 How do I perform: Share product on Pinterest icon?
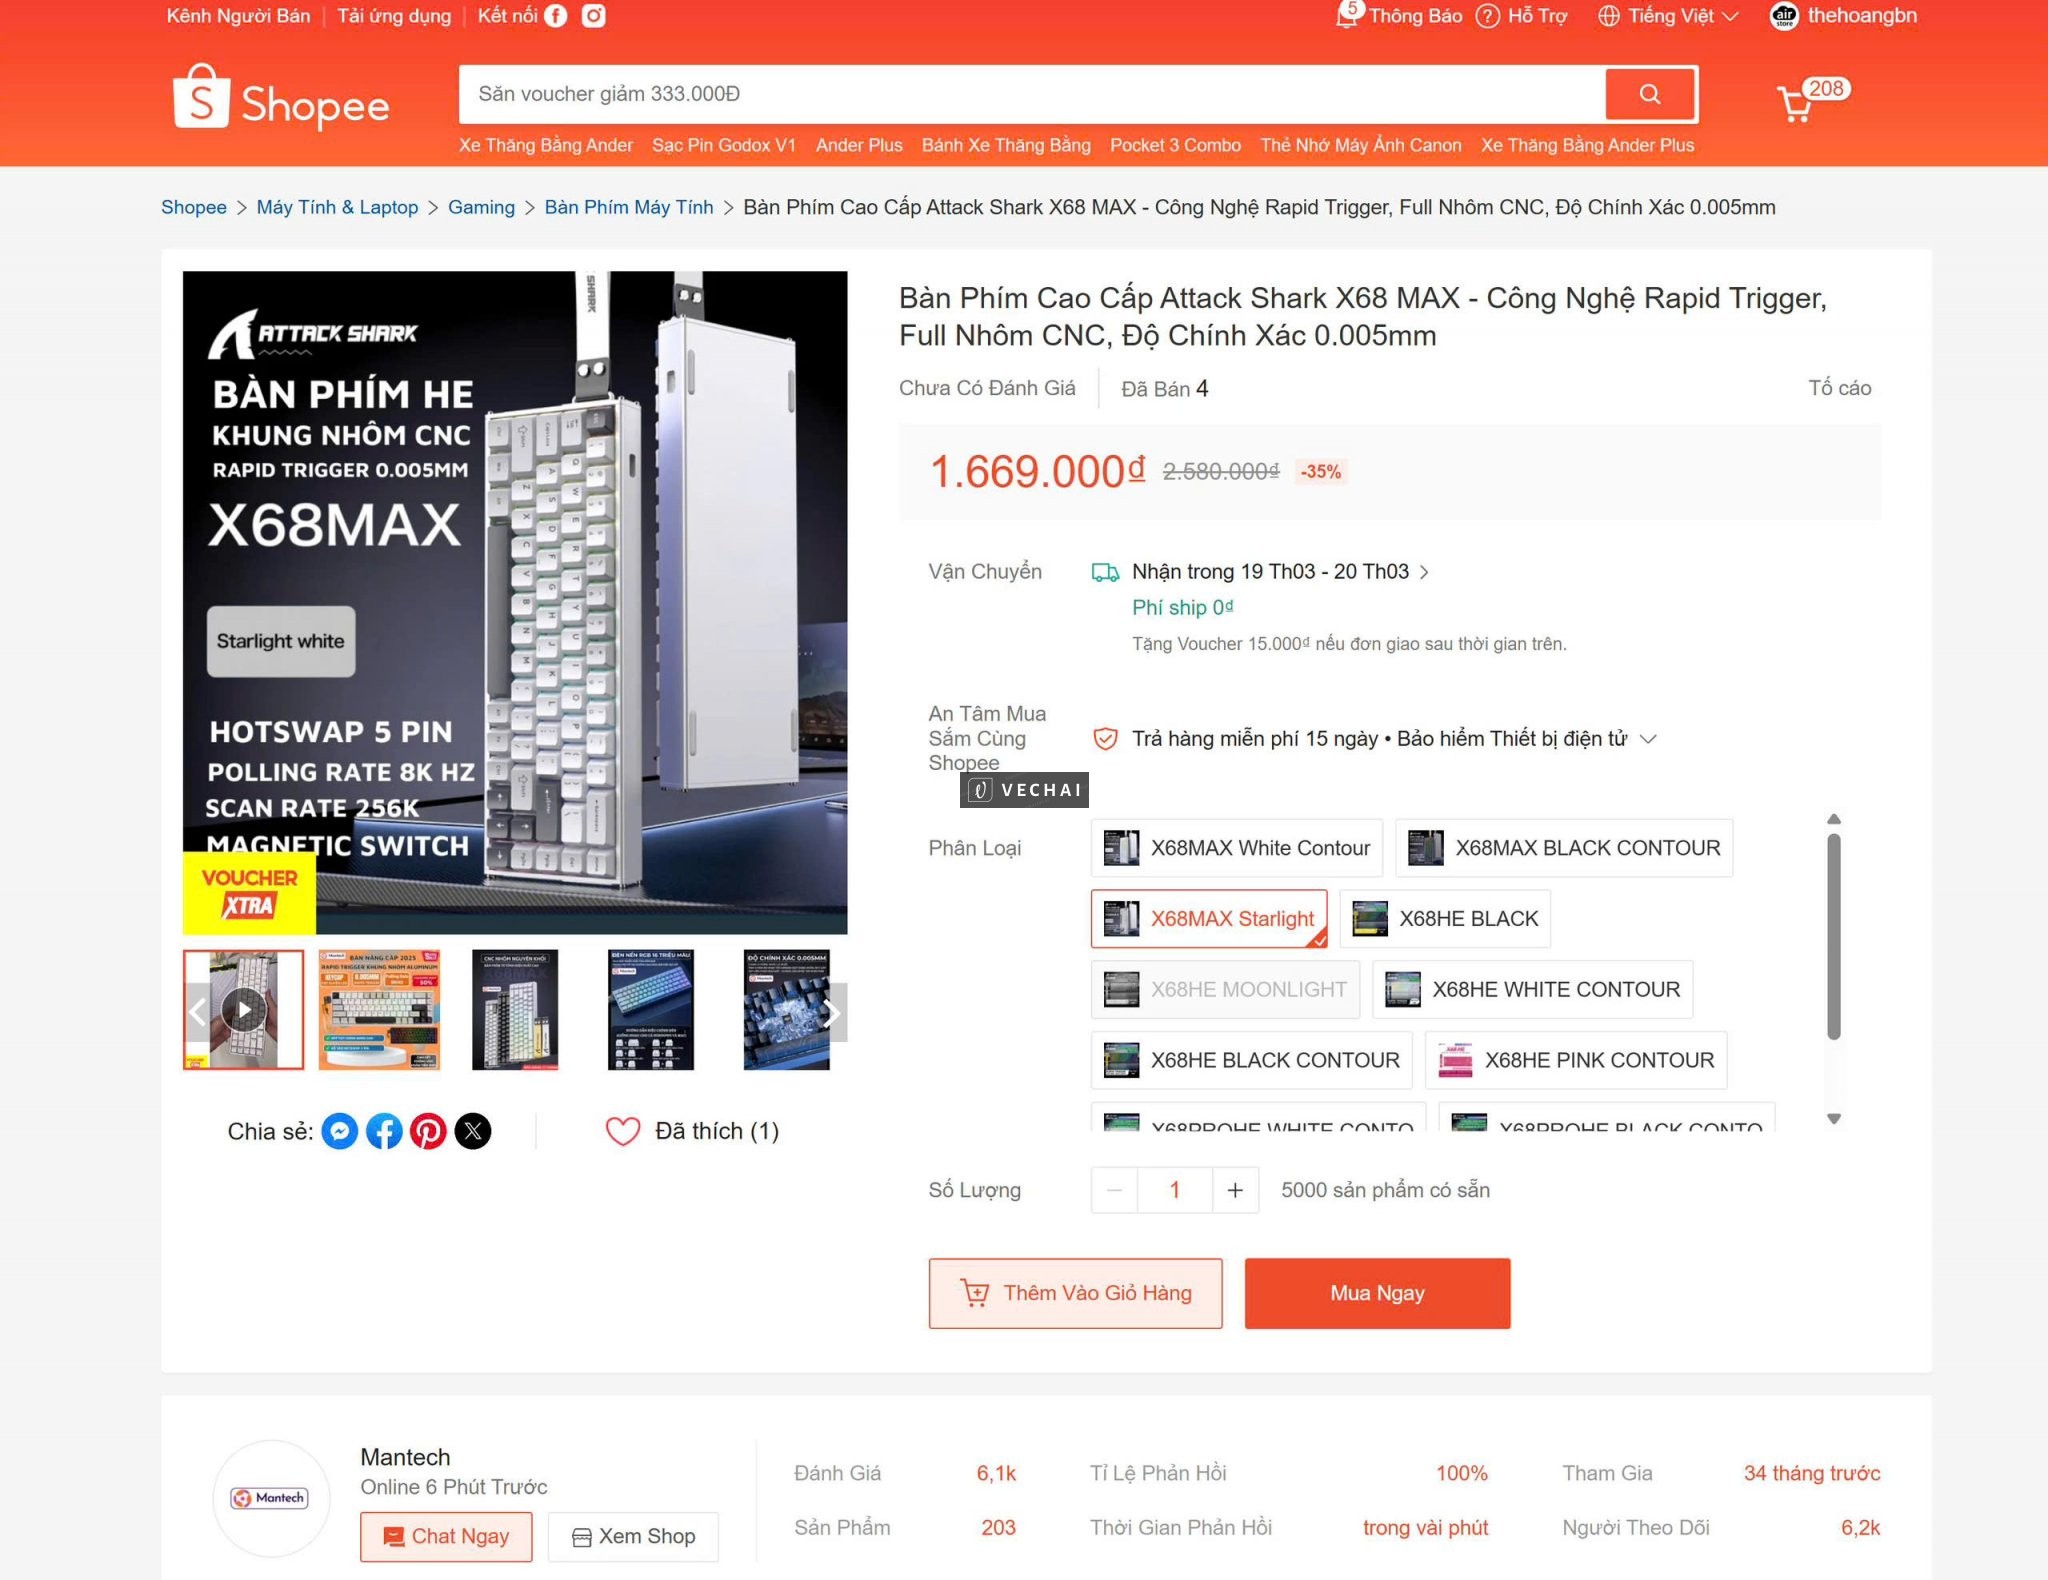(428, 1131)
